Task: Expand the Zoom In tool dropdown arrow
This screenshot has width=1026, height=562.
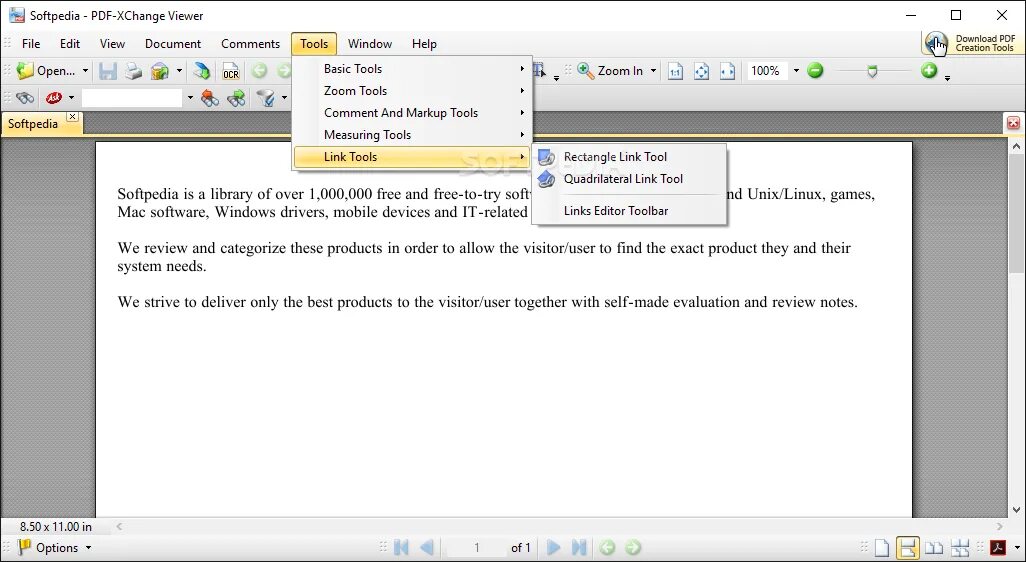Action: (653, 71)
